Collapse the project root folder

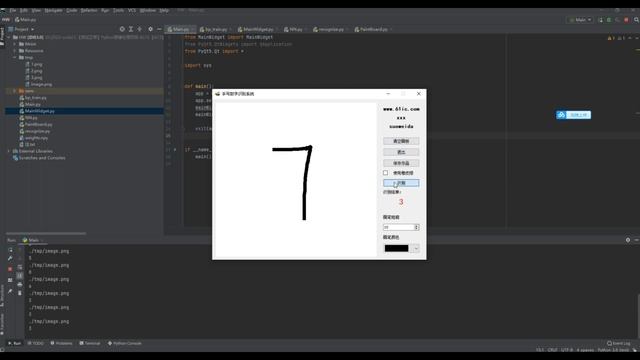[9, 37]
